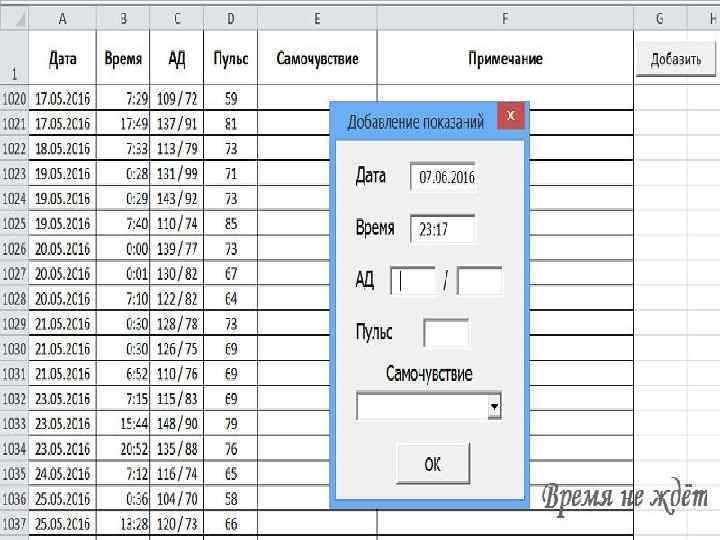Select the pressure cell 148 / 90
This screenshot has height=540, width=720.
(x=177, y=424)
